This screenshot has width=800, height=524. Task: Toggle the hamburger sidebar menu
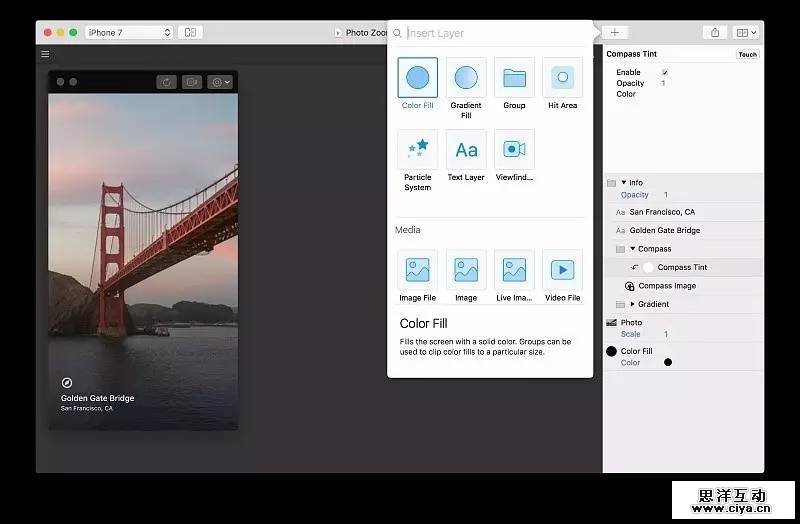click(x=45, y=54)
